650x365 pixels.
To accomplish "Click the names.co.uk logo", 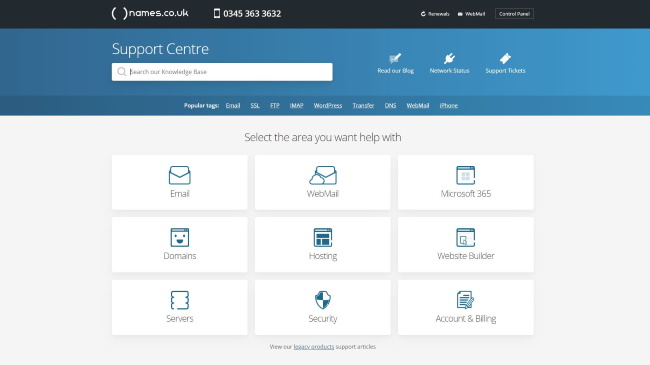I will point(150,13).
